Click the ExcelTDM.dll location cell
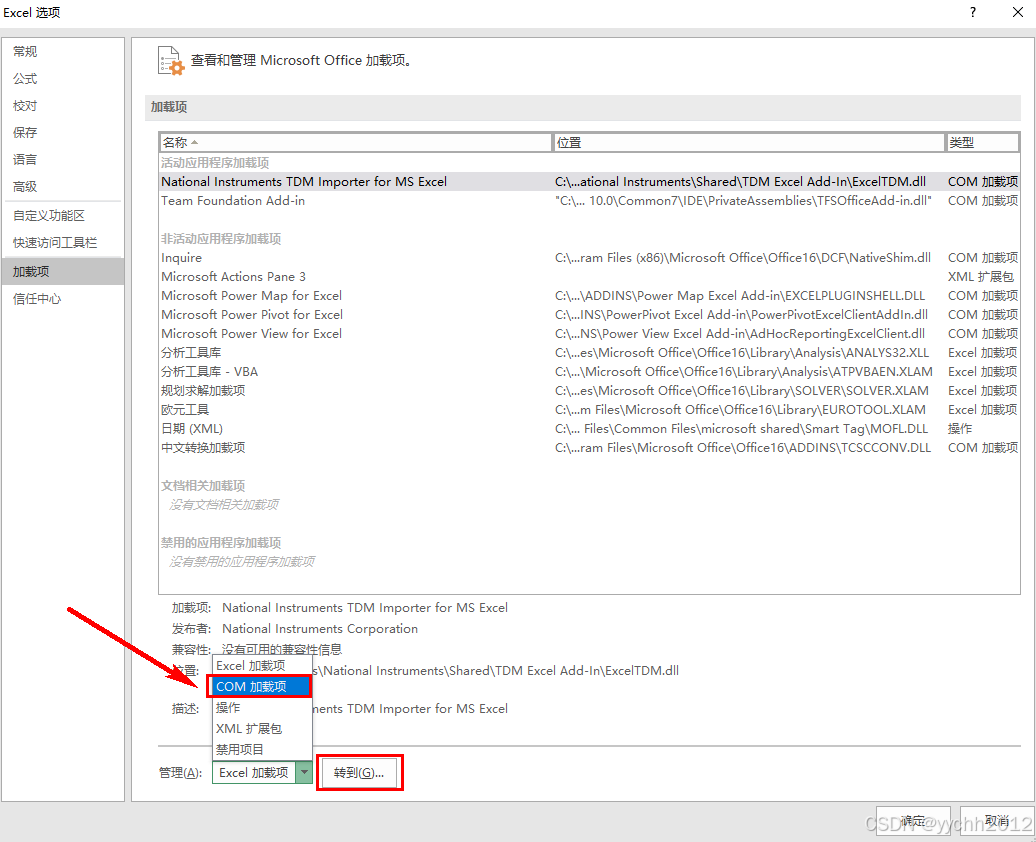Viewport: 1036px width, 842px height. 740,182
